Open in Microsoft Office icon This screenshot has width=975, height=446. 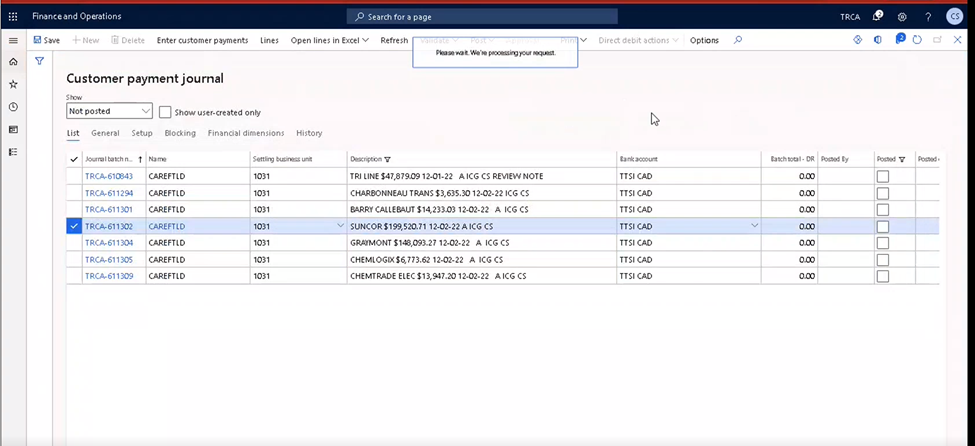pos(877,40)
